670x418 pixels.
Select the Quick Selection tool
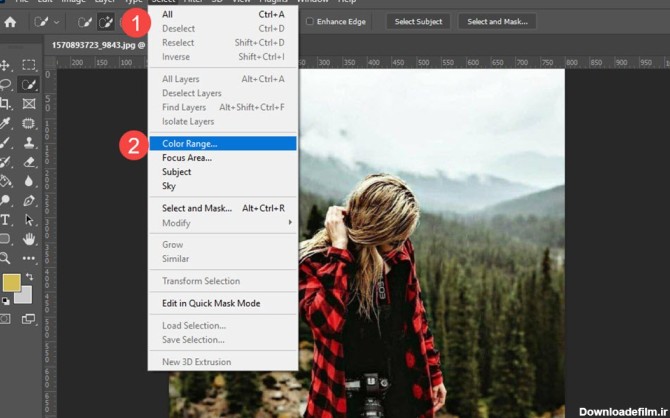(29, 84)
